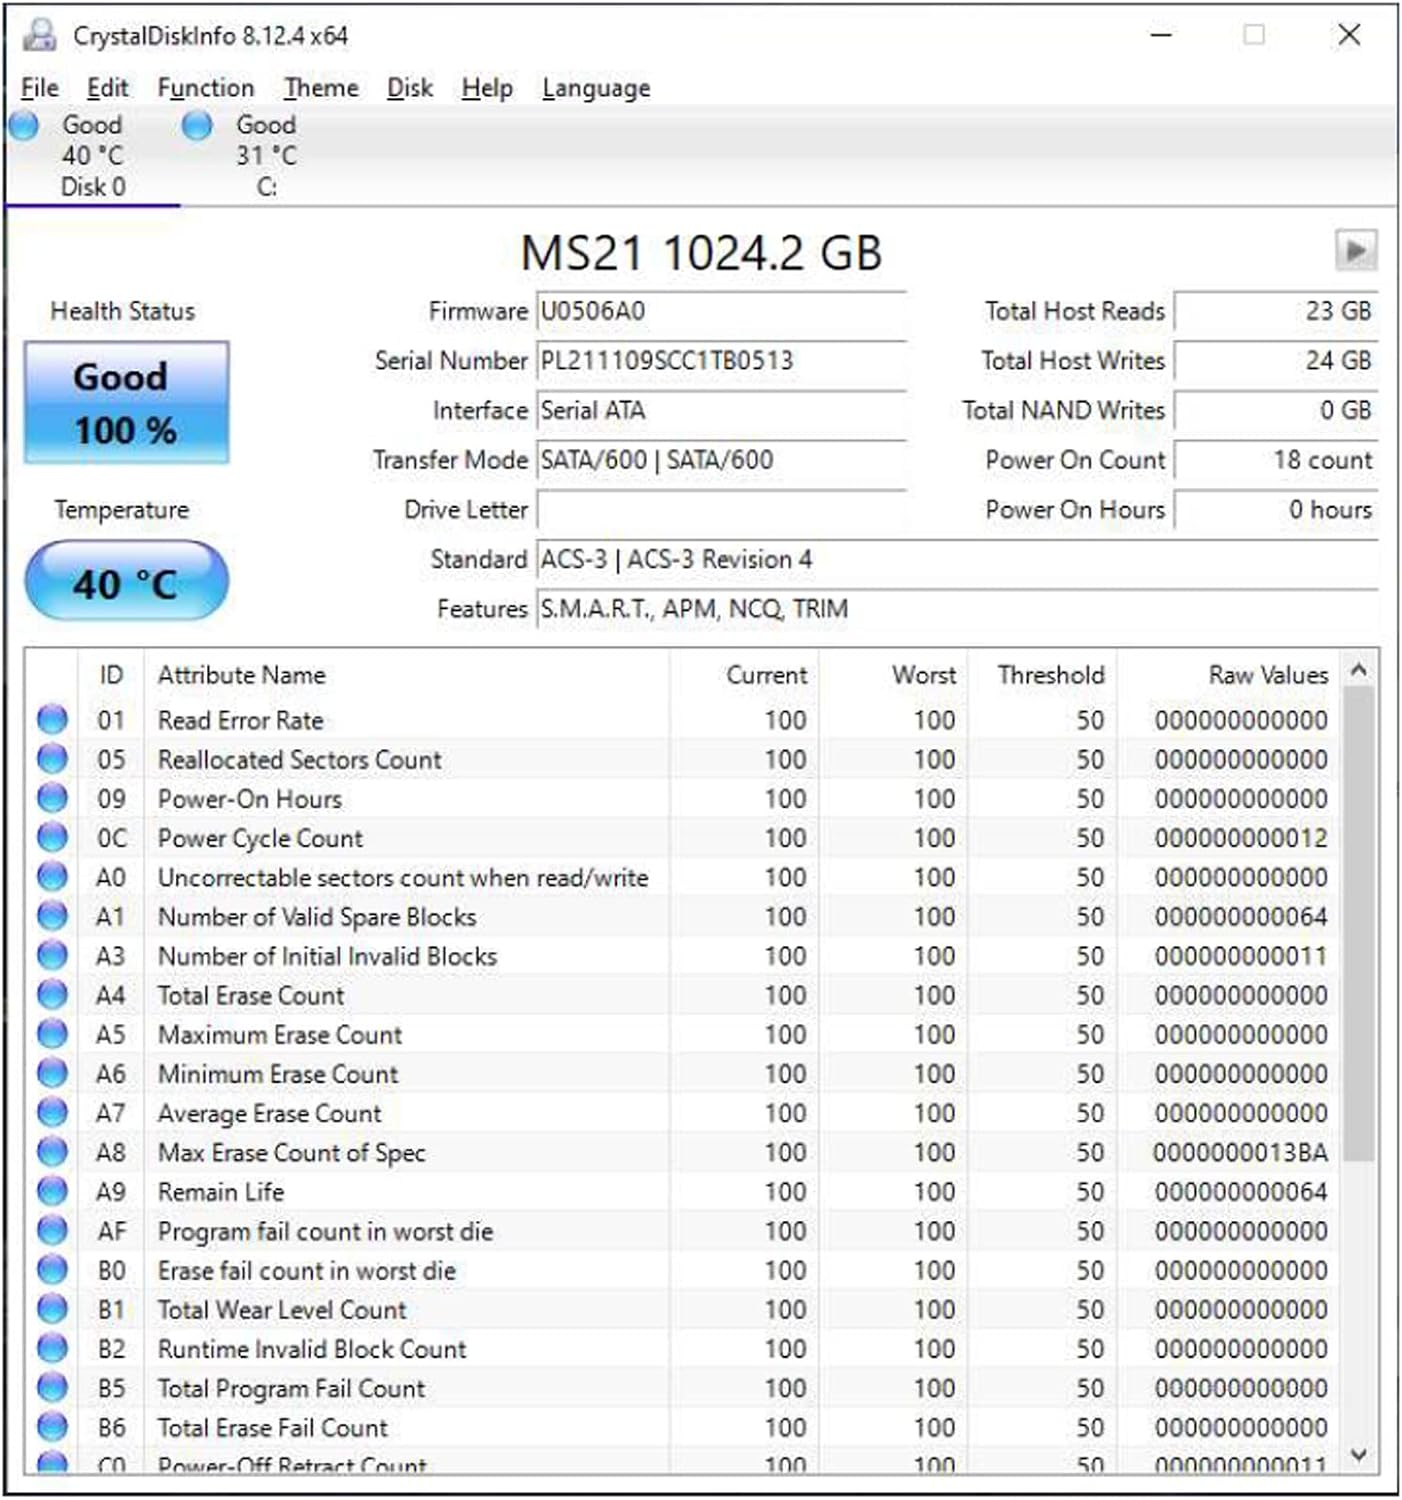Open the Disk menu
Image resolution: width=1402 pixels, height=1500 pixels.
[x=409, y=88]
